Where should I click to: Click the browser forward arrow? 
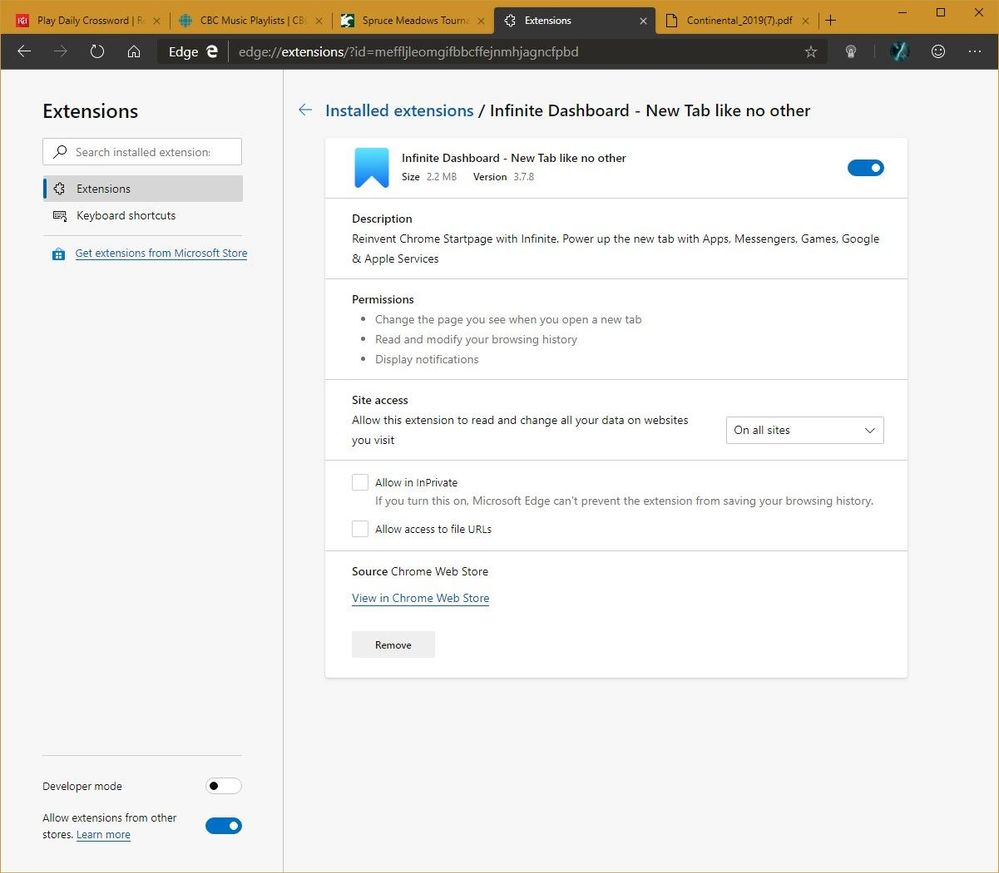(61, 52)
